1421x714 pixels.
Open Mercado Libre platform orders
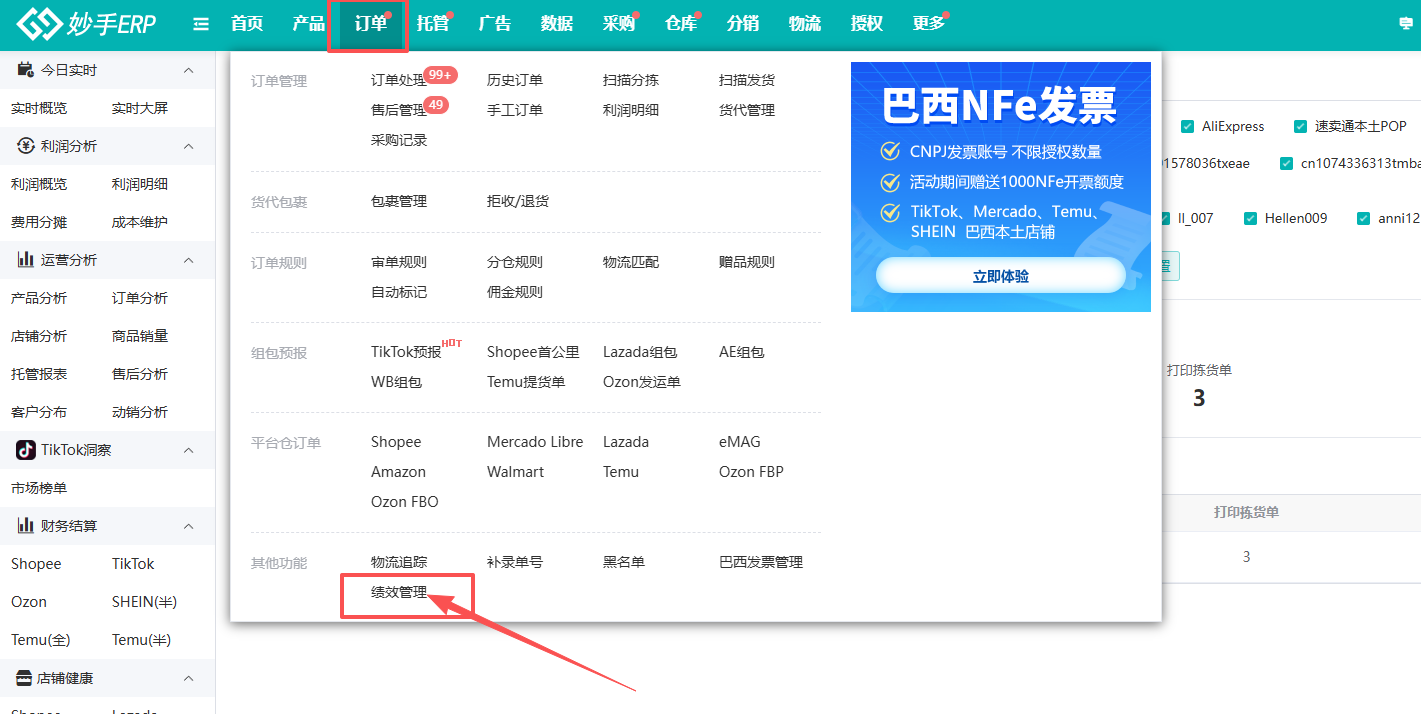point(535,442)
